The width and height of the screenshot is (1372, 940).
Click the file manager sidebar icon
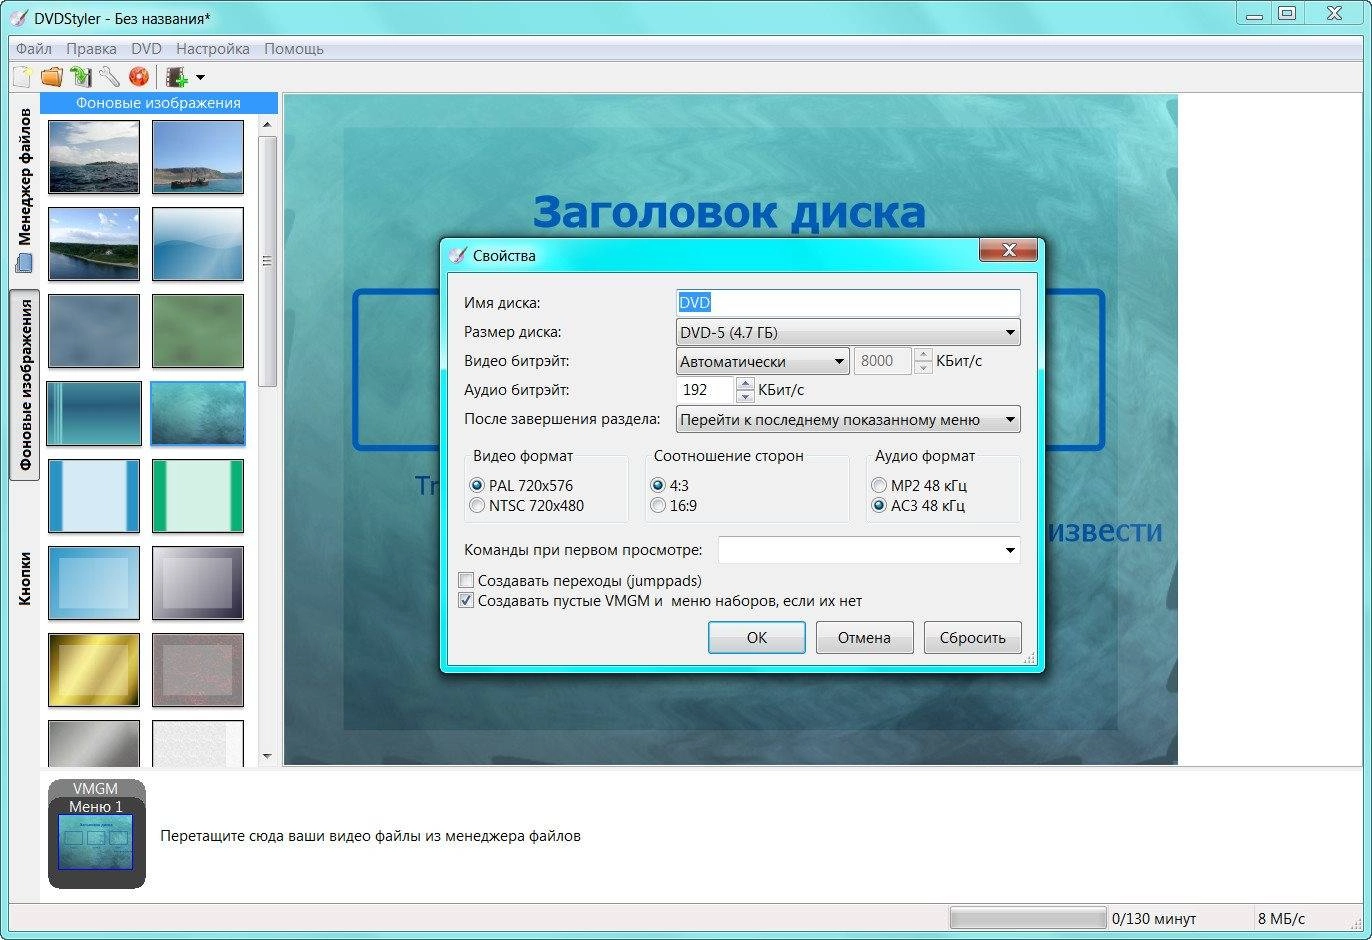[x=24, y=263]
